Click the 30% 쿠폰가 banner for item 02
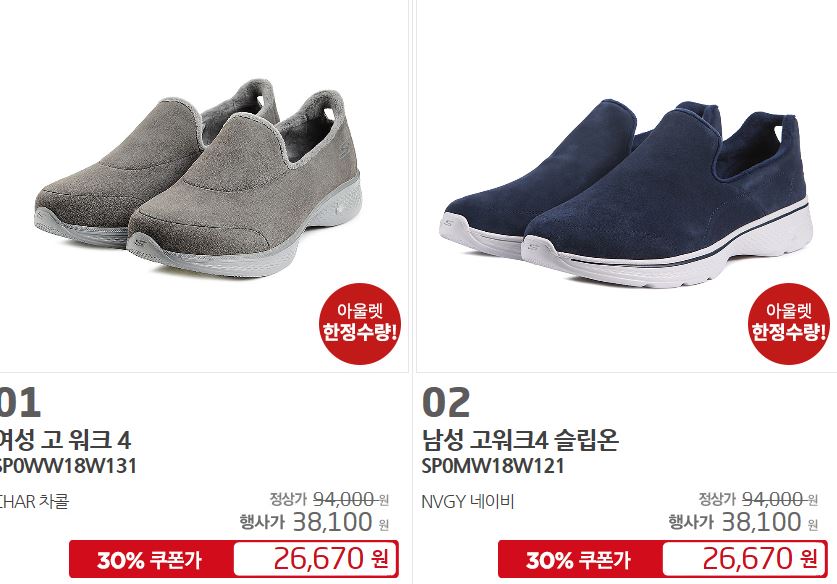 [x=579, y=560]
